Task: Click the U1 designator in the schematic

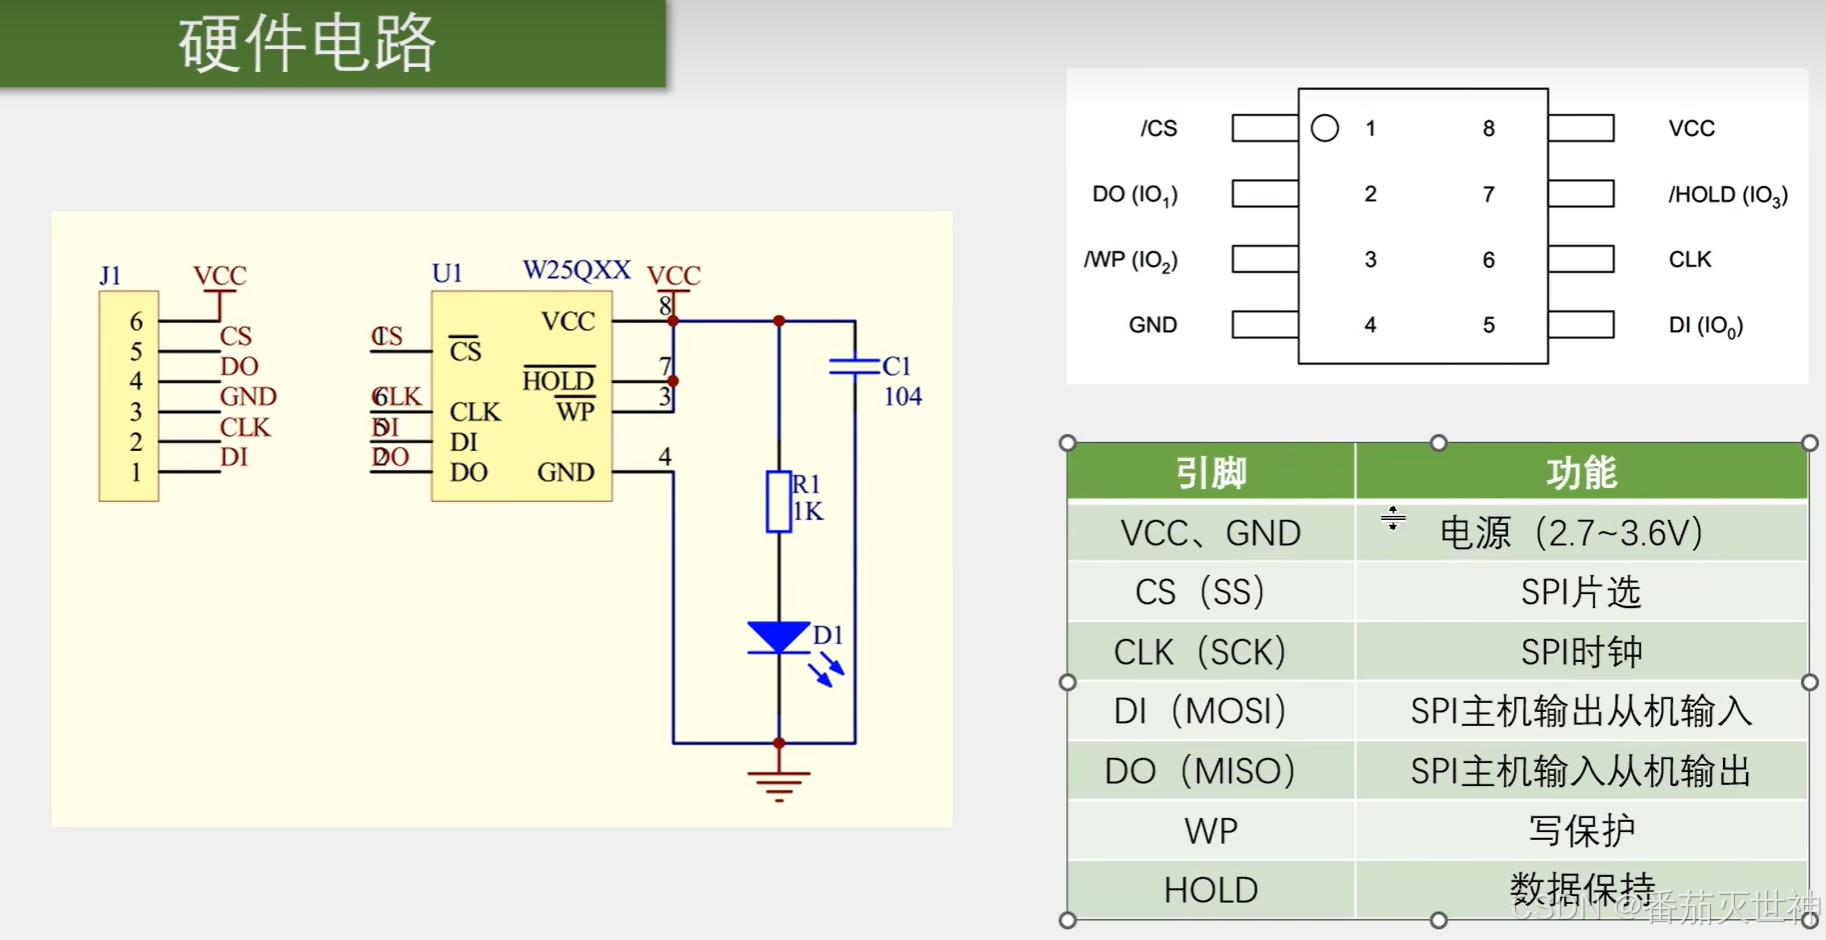Action: [447, 273]
